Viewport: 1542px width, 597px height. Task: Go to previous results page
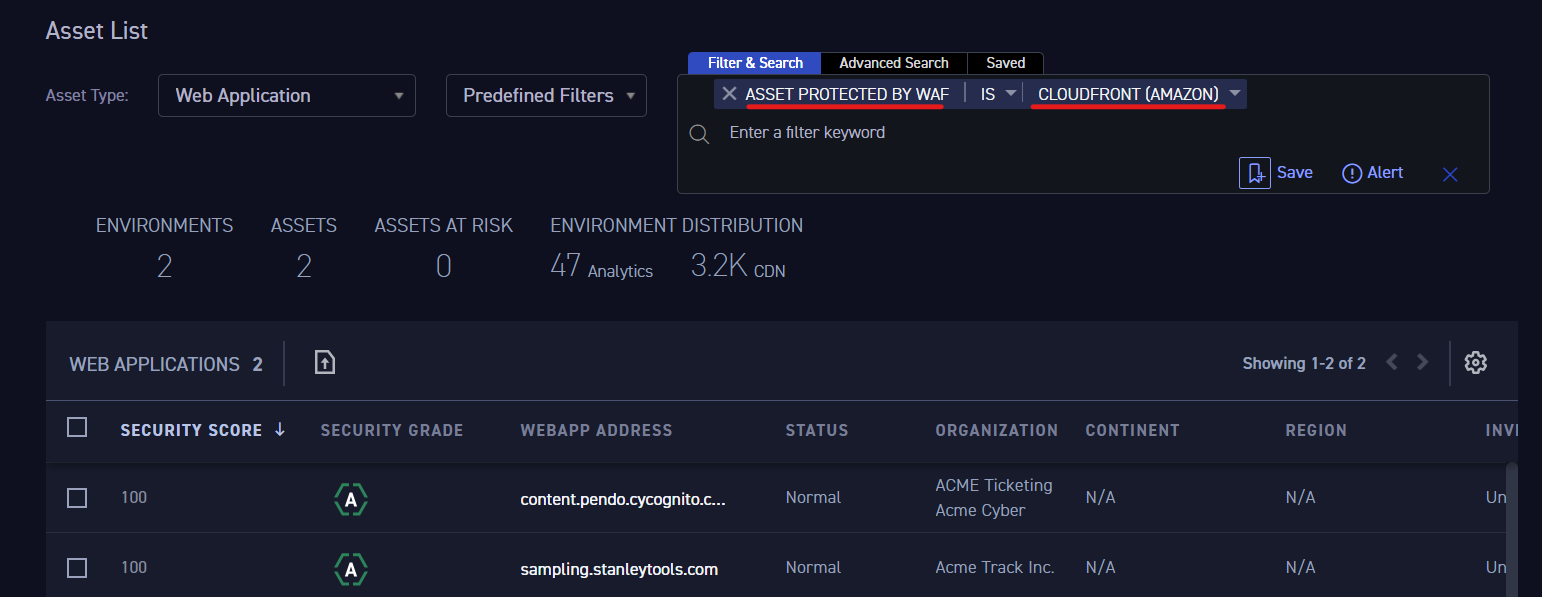tap(1392, 362)
